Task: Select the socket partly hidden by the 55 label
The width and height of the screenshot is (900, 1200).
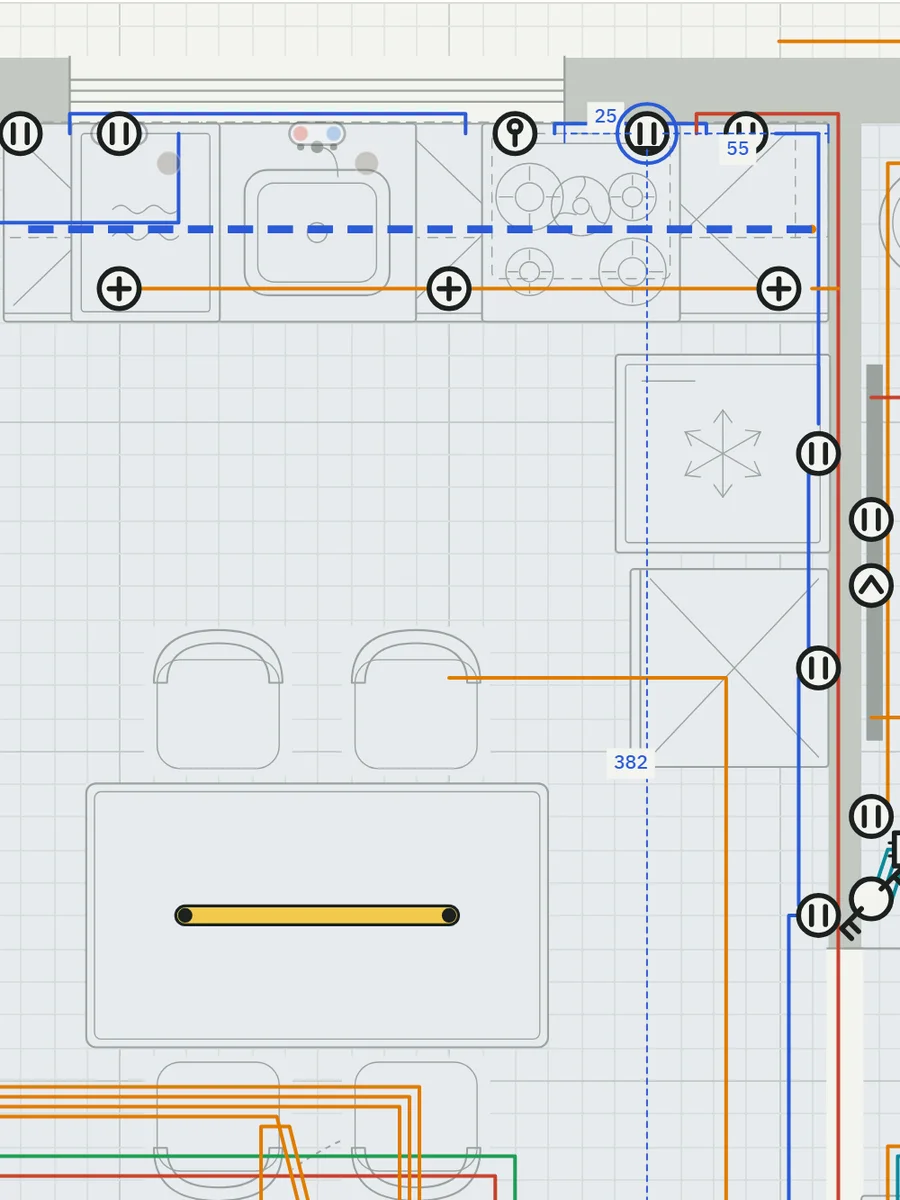Action: (x=745, y=128)
